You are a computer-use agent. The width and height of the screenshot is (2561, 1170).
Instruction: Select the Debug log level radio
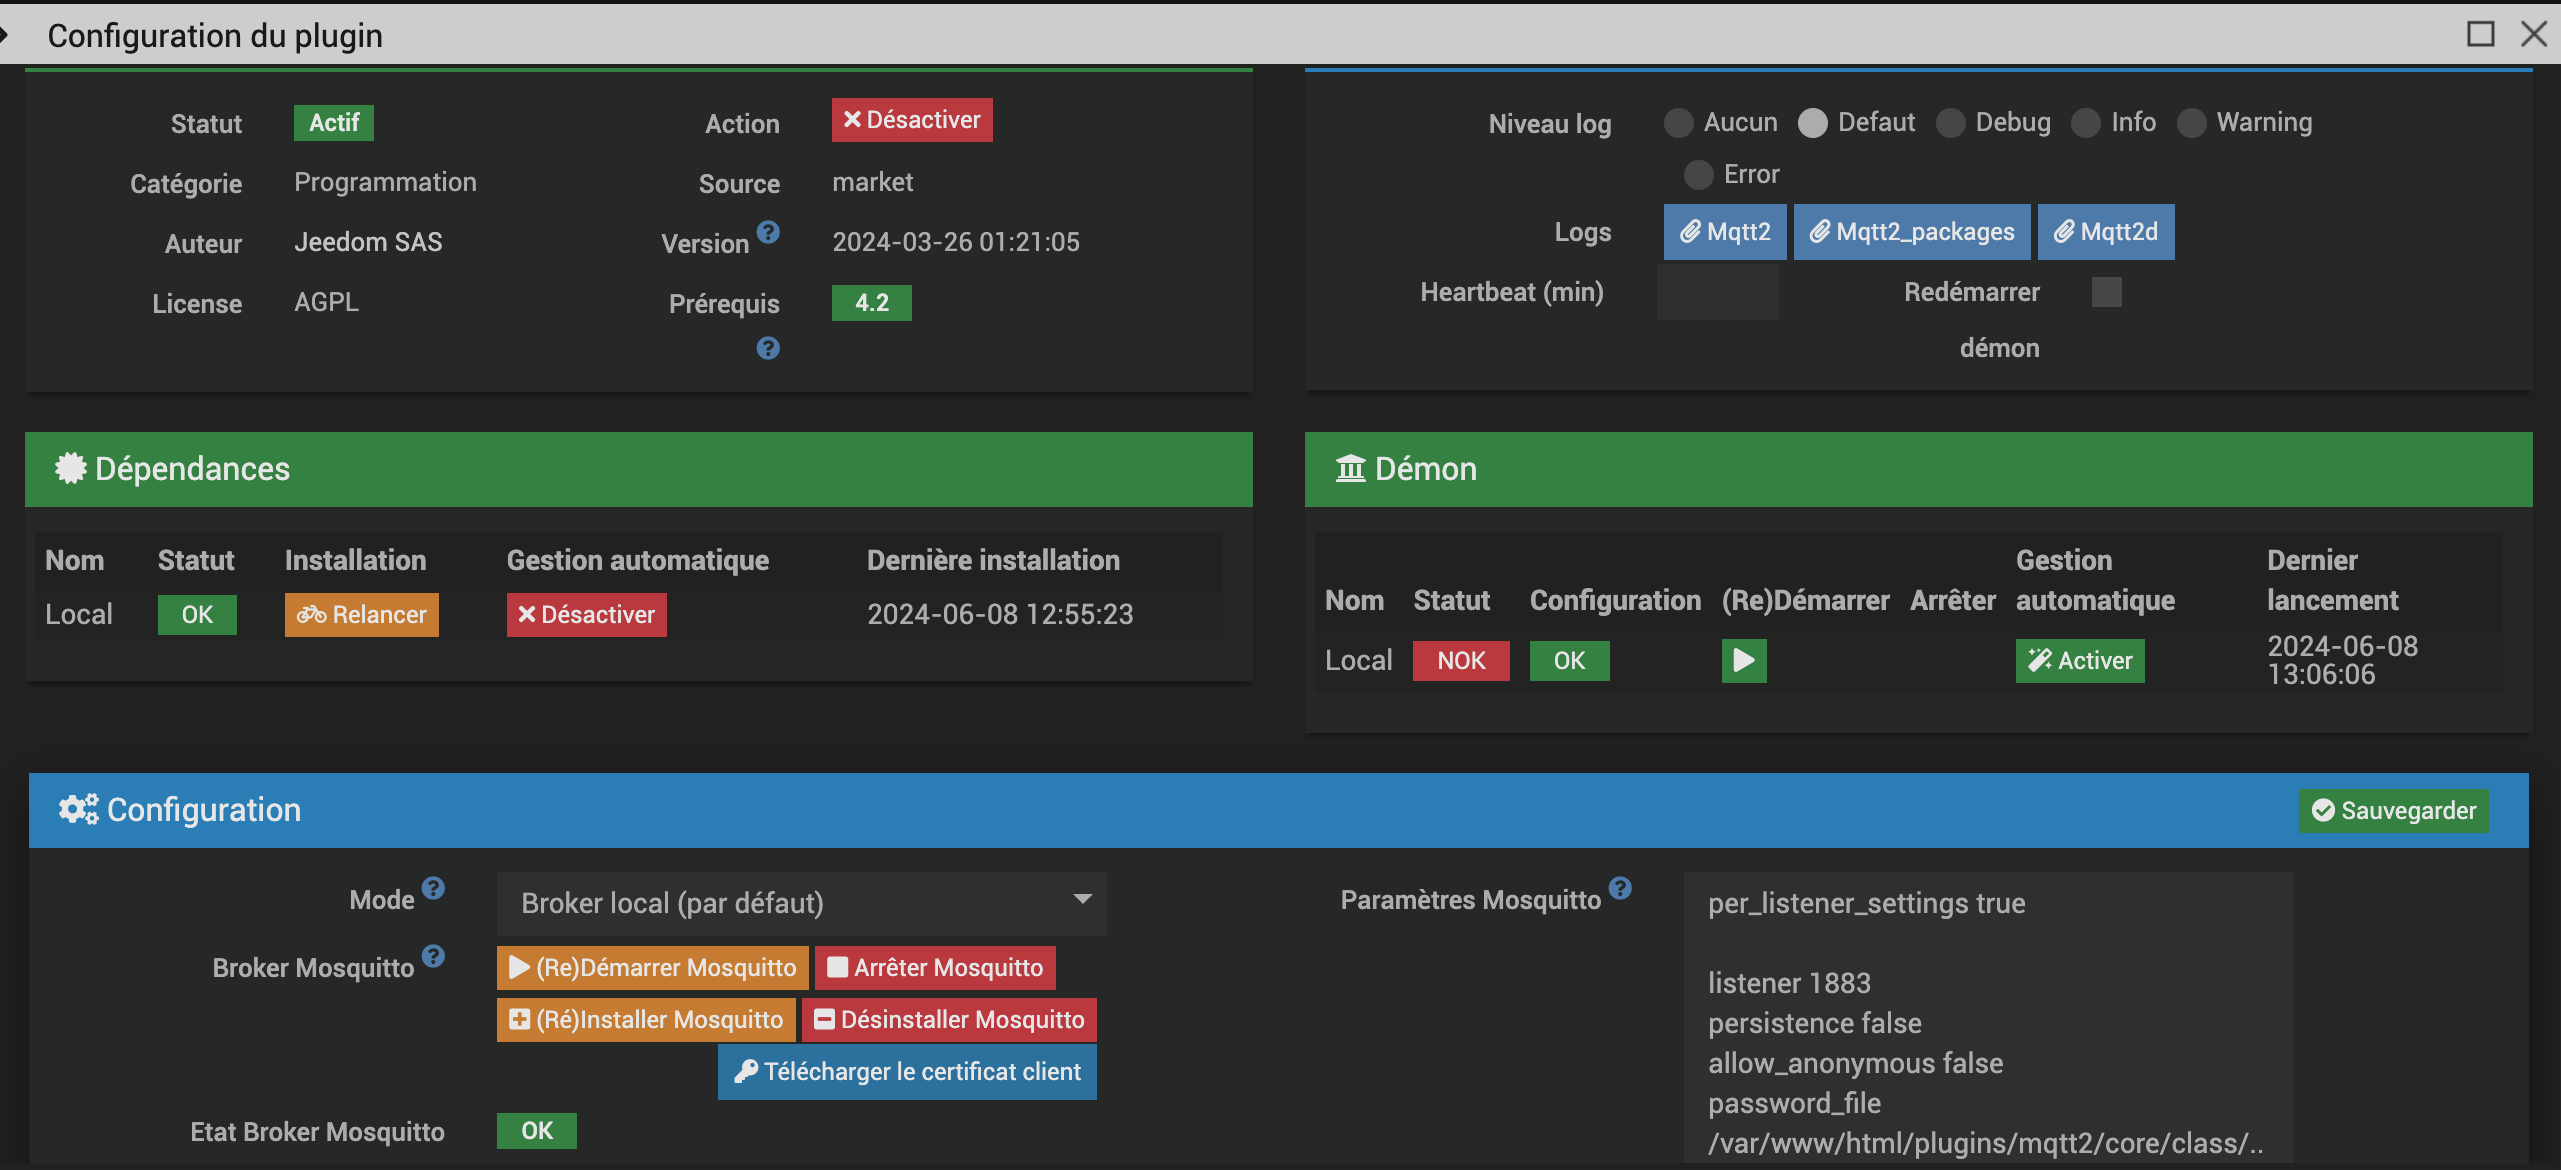pos(1950,123)
